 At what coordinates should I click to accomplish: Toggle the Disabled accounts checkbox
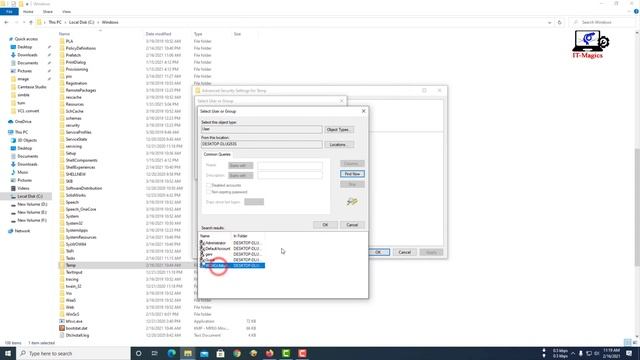pyautogui.click(x=209, y=185)
